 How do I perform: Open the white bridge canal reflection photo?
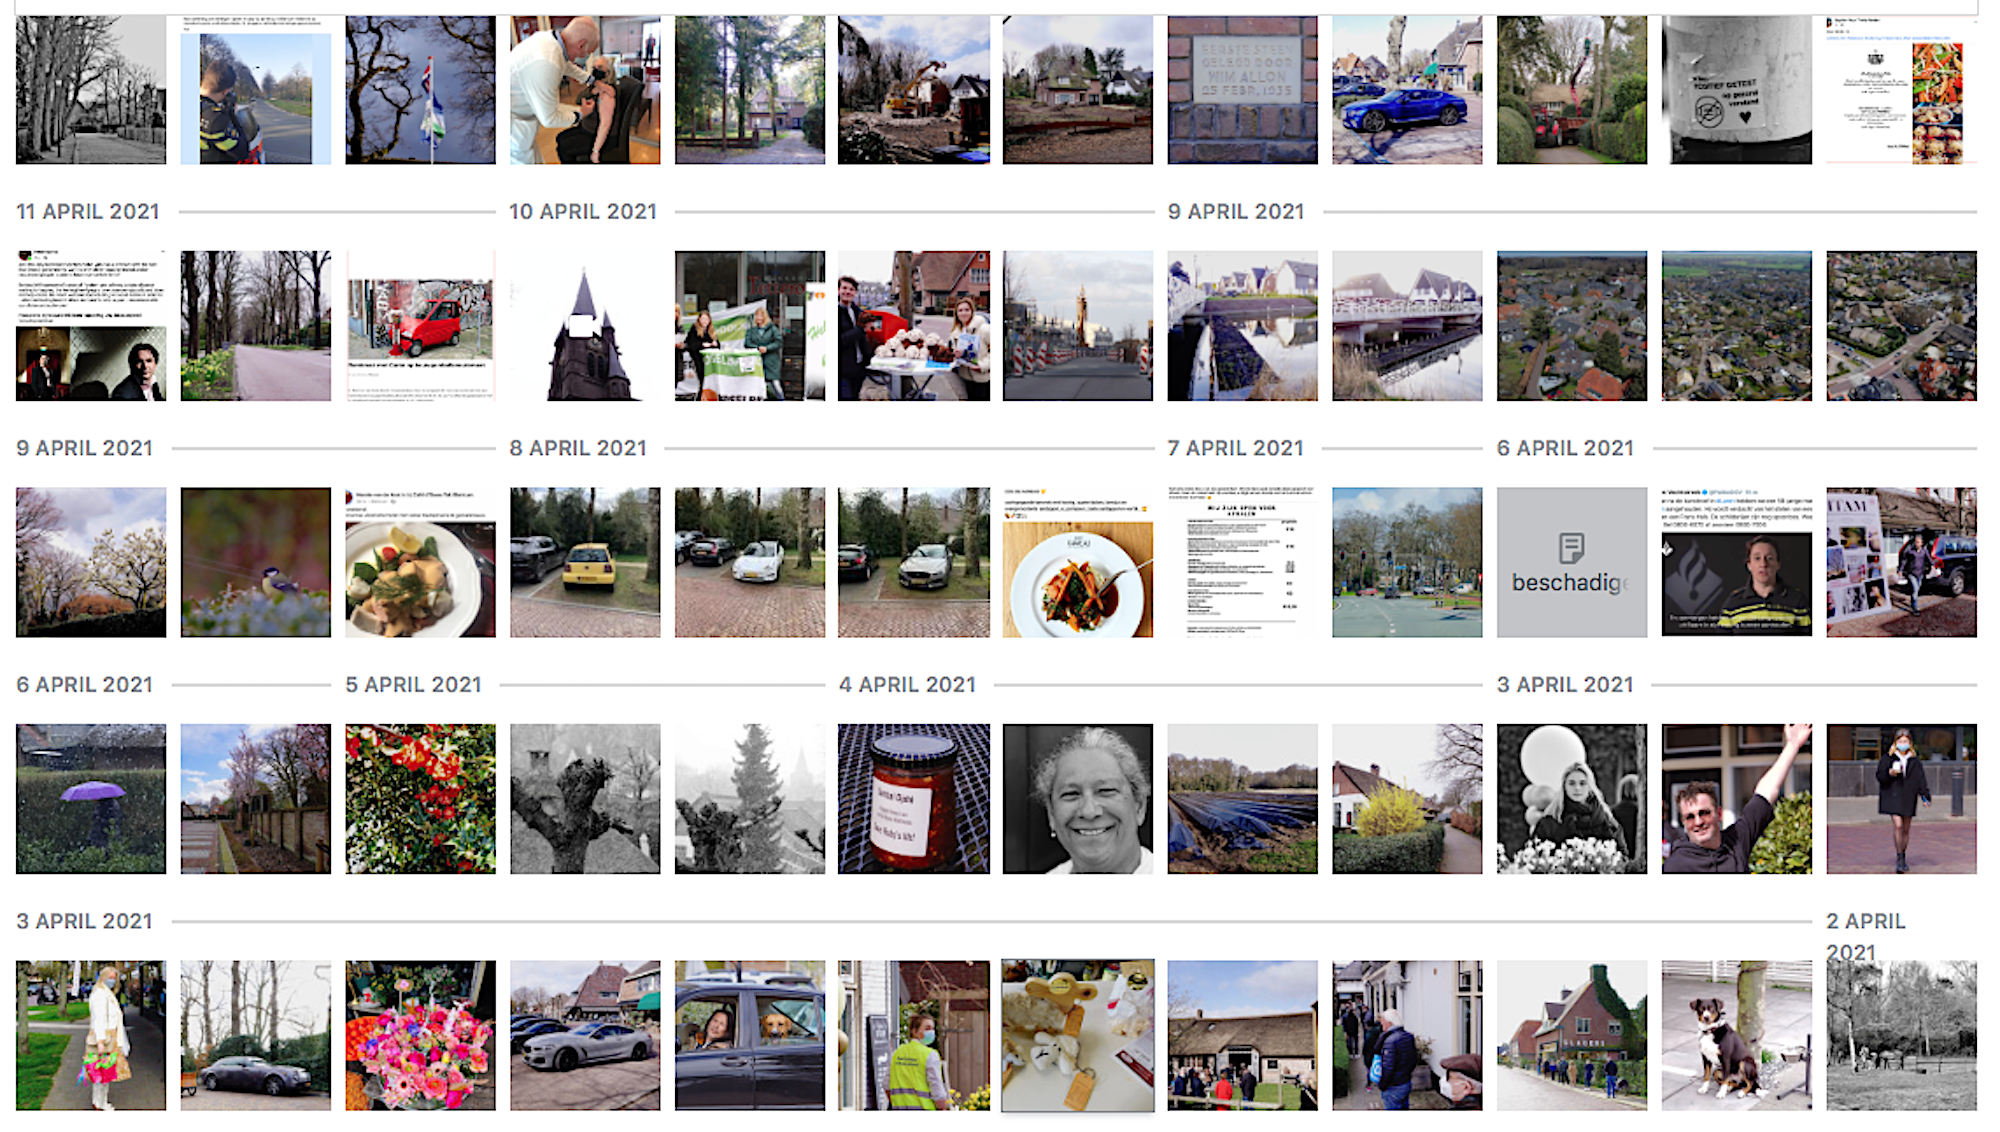[1407, 326]
